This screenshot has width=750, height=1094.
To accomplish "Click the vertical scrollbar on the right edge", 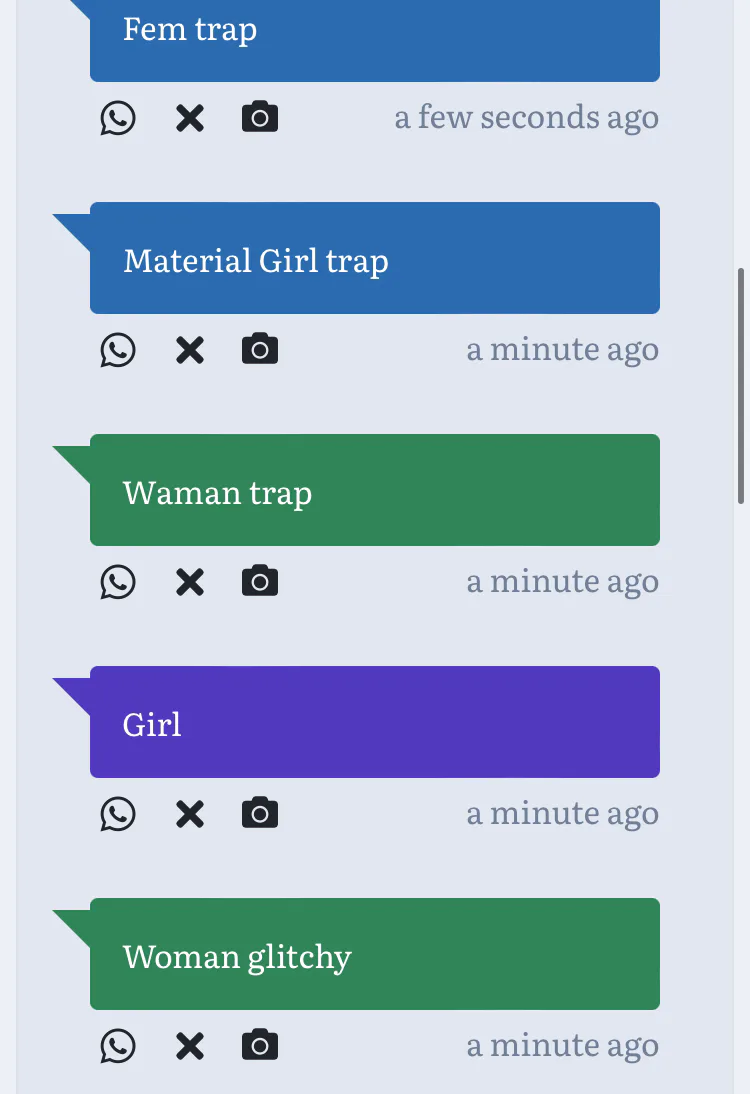I will pos(741,385).
